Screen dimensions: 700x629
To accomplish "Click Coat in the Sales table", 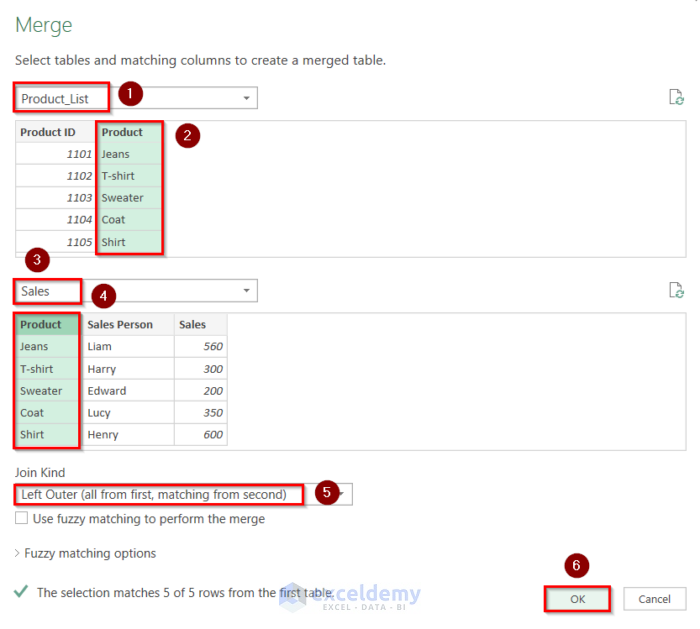I will click(47, 412).
